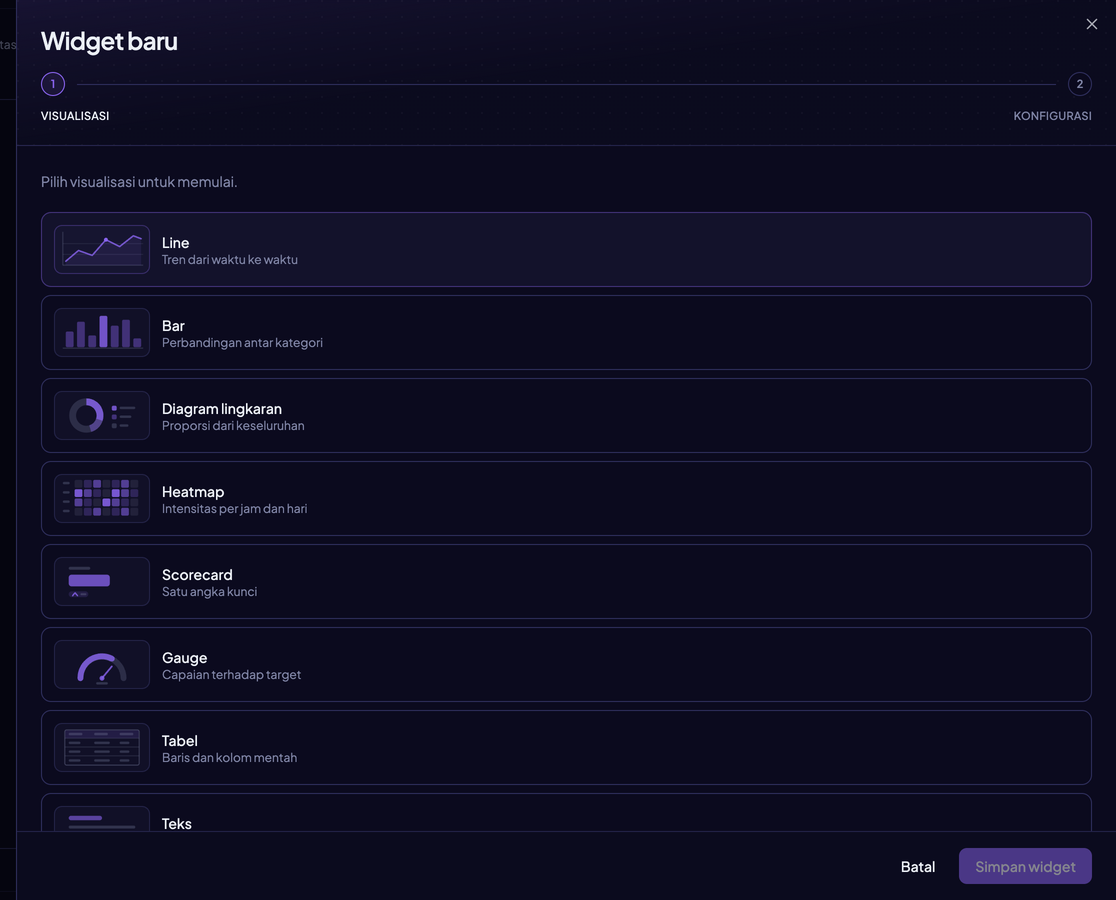Select "Line" visualization title
The image size is (1116, 900).
(x=175, y=243)
